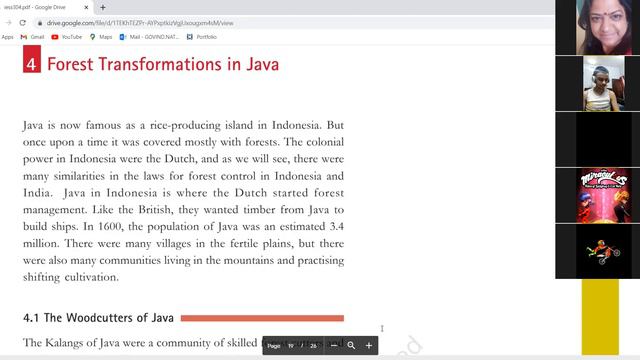Click the magnifier zoom reset icon
The width and height of the screenshot is (640, 360).
point(351,346)
